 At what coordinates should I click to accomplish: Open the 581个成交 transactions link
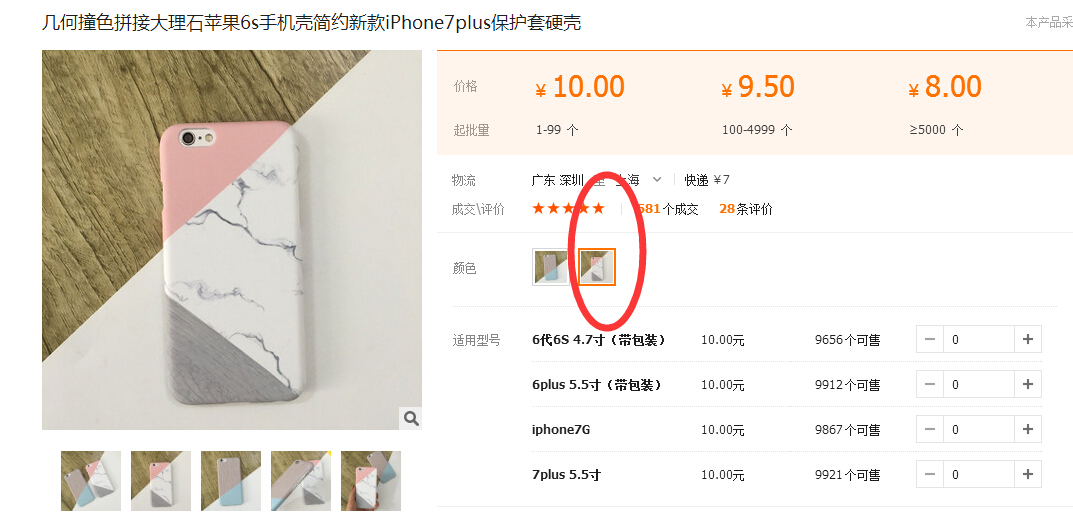668,209
